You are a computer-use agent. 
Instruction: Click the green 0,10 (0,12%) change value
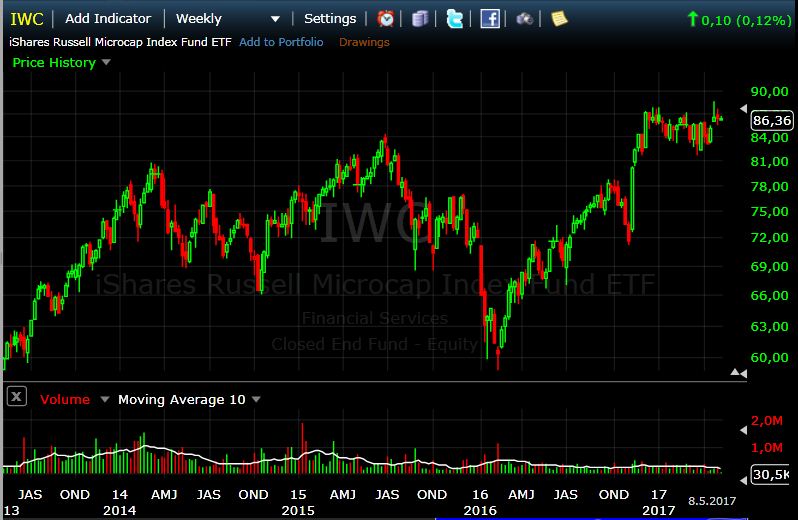tap(746, 20)
